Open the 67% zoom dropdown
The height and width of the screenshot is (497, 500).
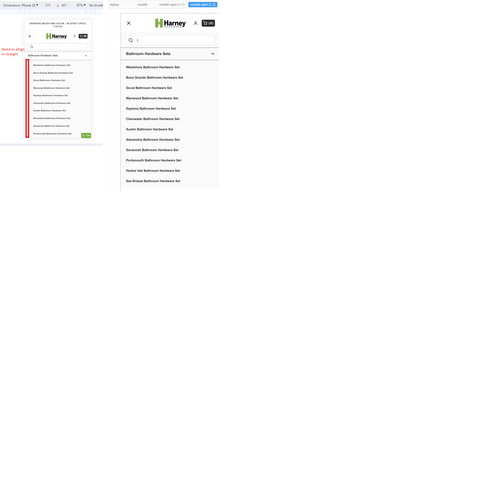(81, 5)
